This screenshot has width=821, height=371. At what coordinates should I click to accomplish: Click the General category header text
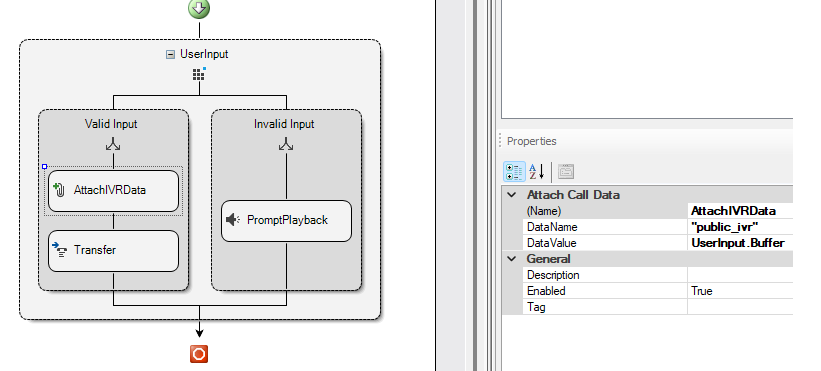tap(548, 258)
